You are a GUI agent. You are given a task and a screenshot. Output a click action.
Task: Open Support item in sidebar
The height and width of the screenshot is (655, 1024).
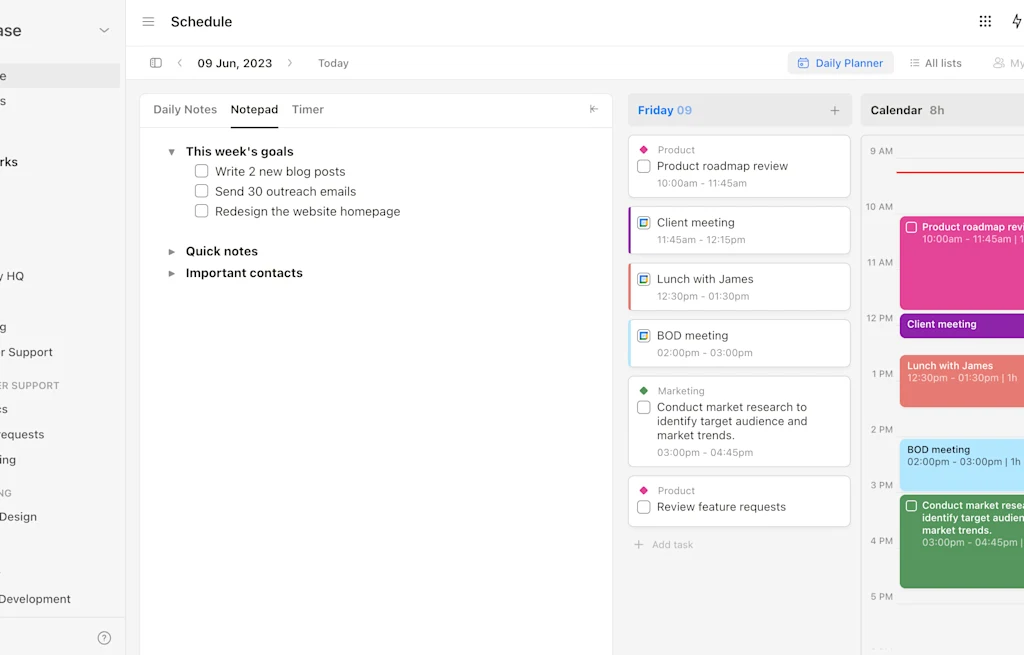click(27, 352)
